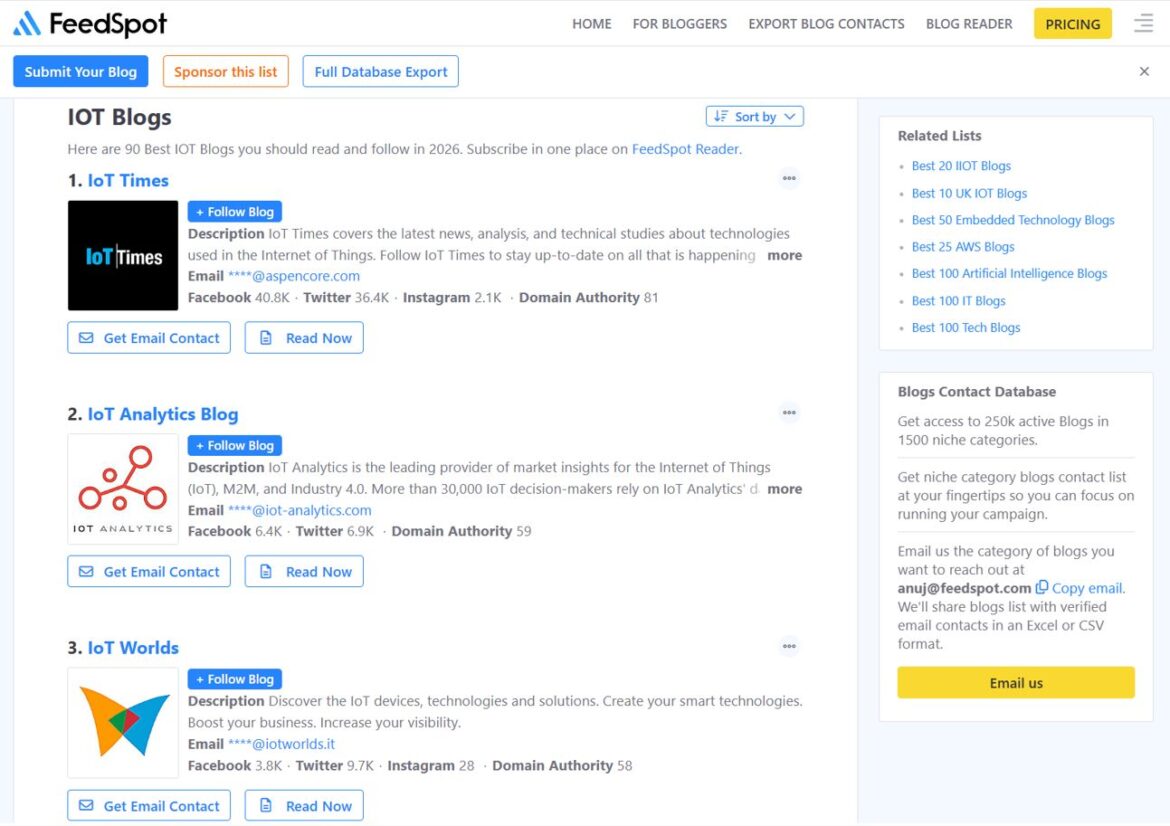This screenshot has height=826, width=1170.
Task: Open the Best 25 AWS Blogs list
Action: tap(963, 246)
